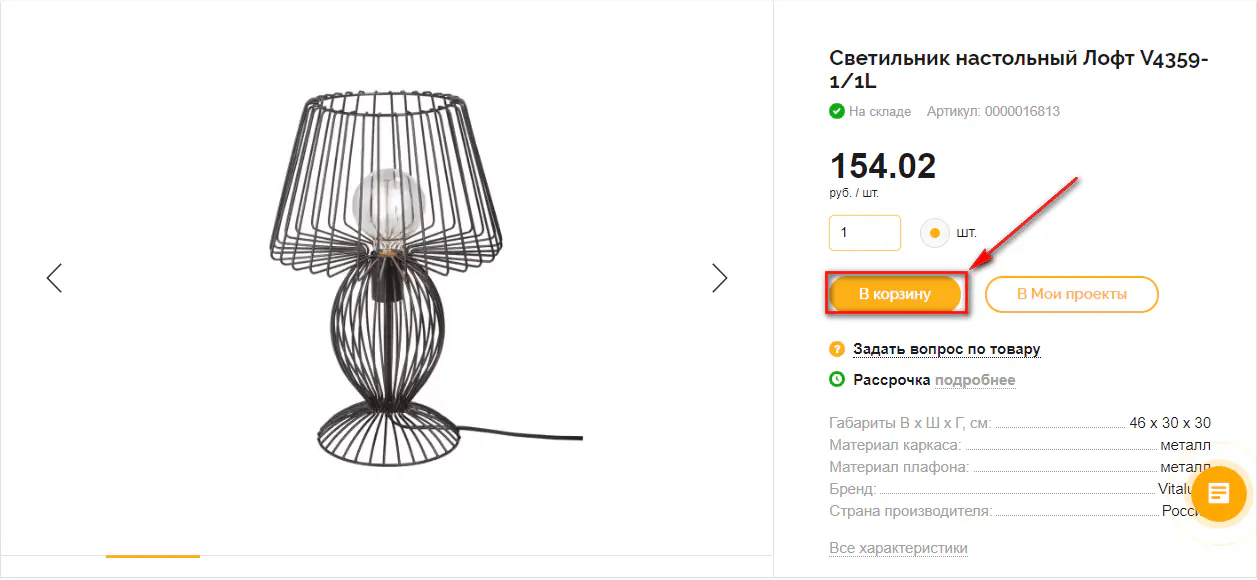Show the next product image
Screen dimensions: 1257x580
coord(719,278)
